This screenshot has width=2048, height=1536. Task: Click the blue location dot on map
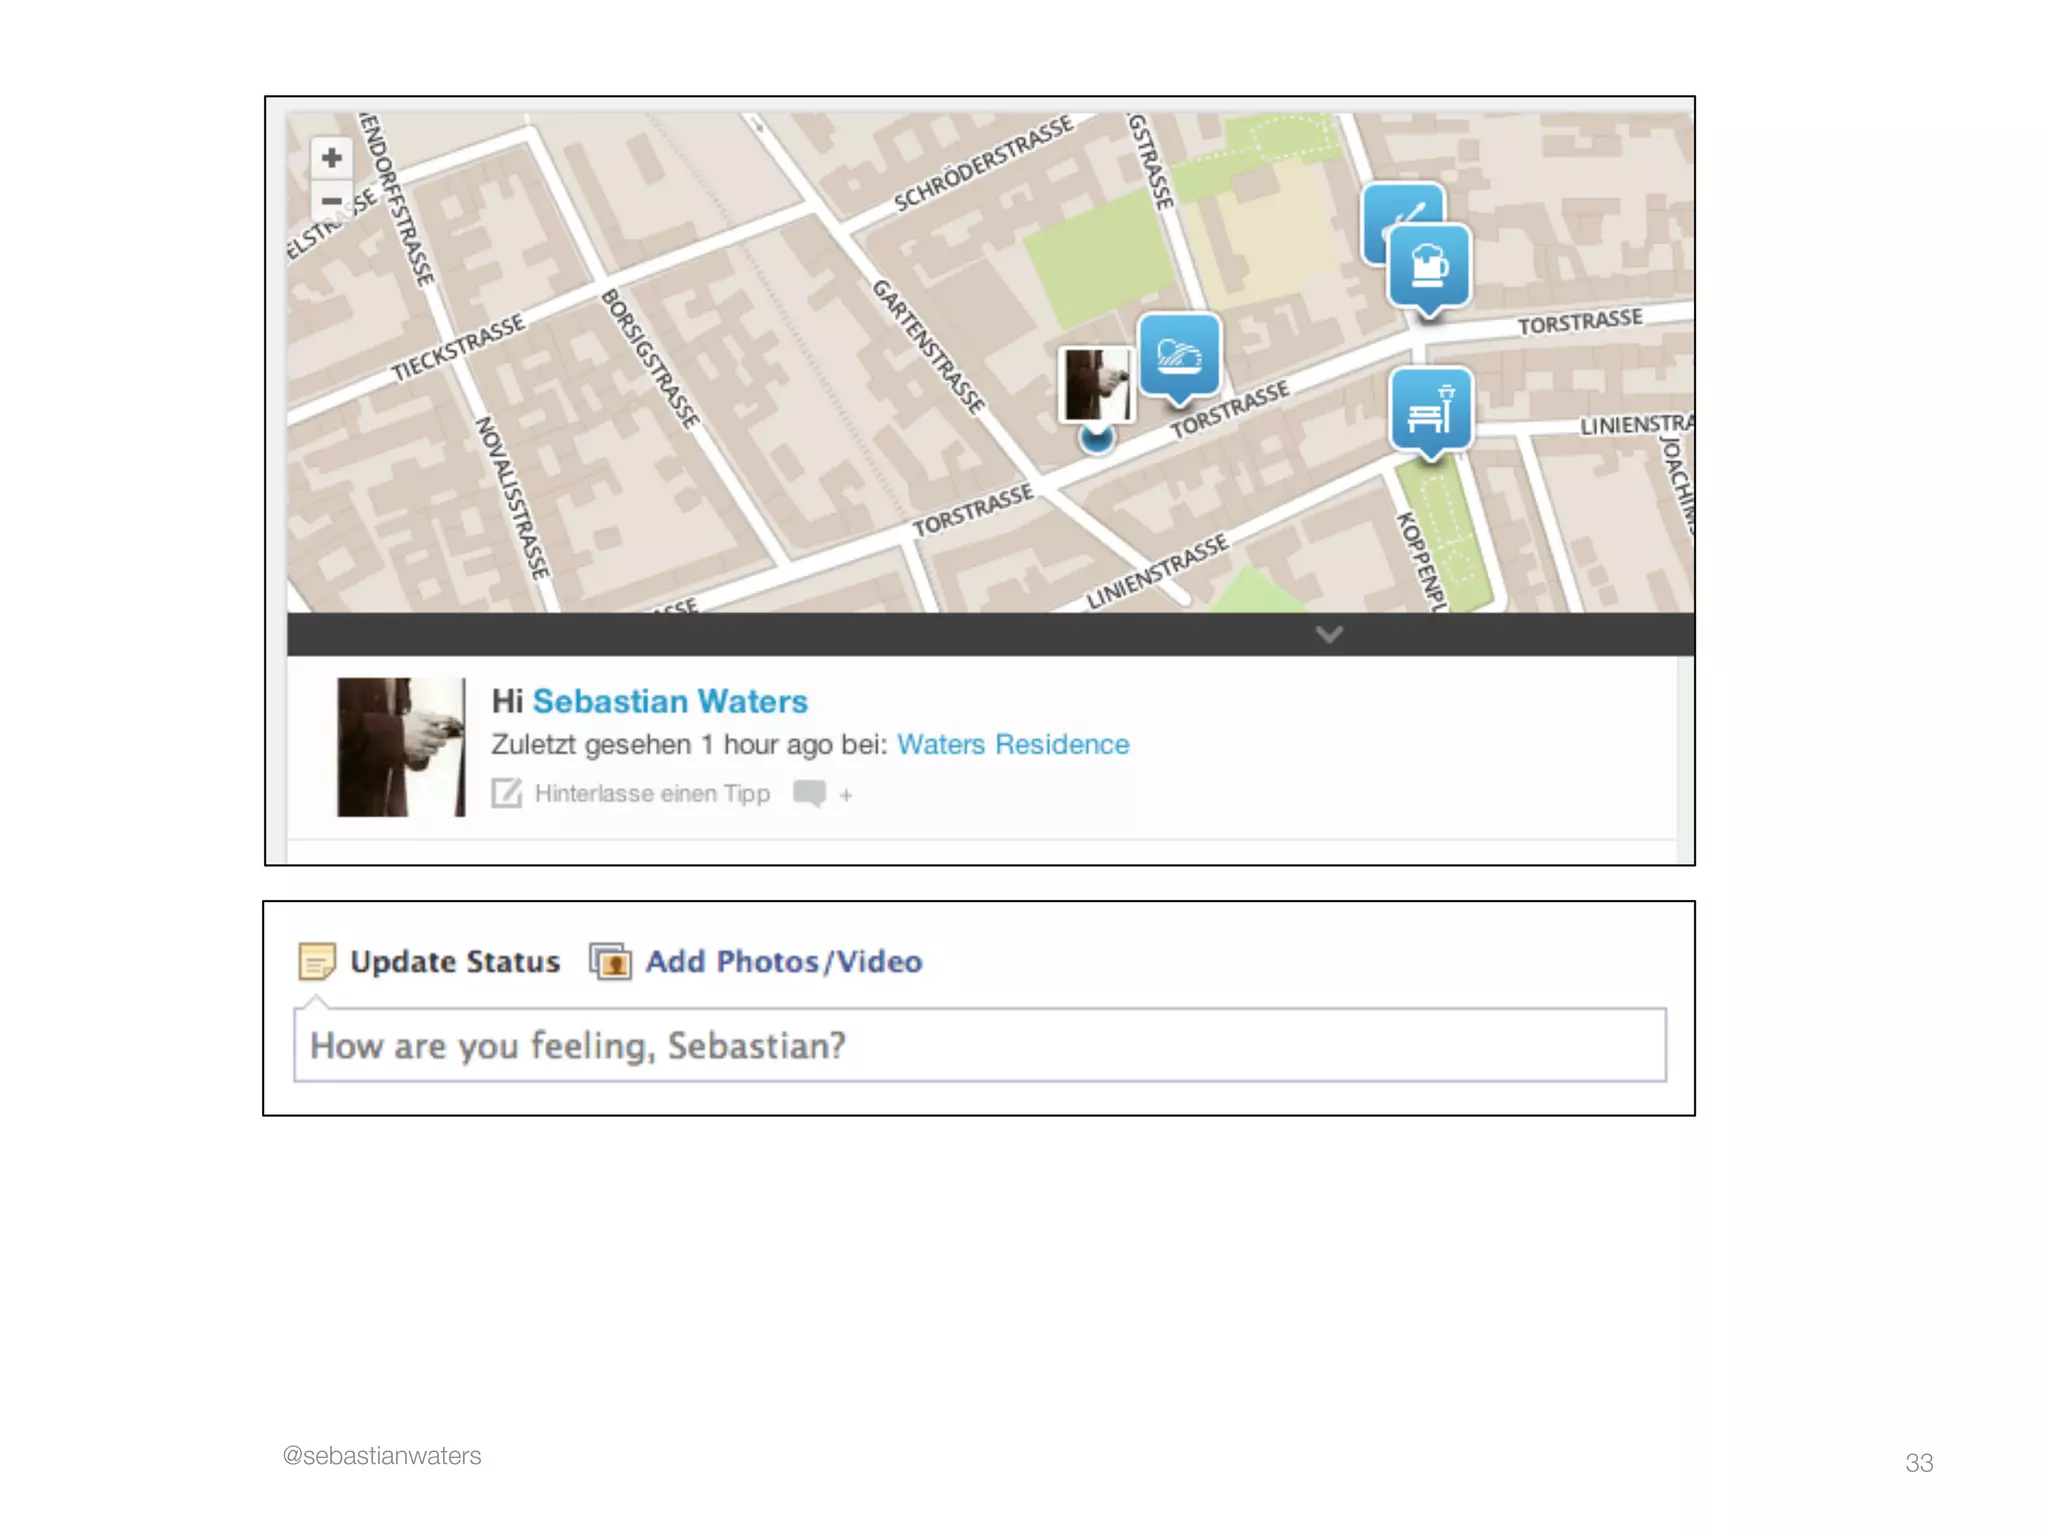1097,439
